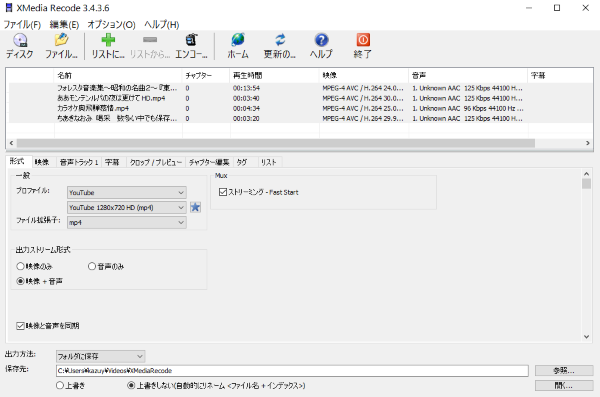Image resolution: width=600 pixels, height=397 pixels.
Task: Select the file row with duration 00:03:20
Action: click(300, 119)
